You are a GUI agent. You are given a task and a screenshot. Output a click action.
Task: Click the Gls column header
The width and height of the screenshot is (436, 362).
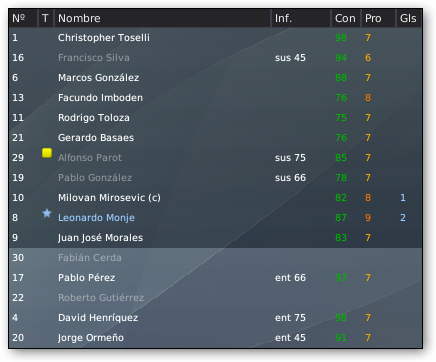click(409, 18)
